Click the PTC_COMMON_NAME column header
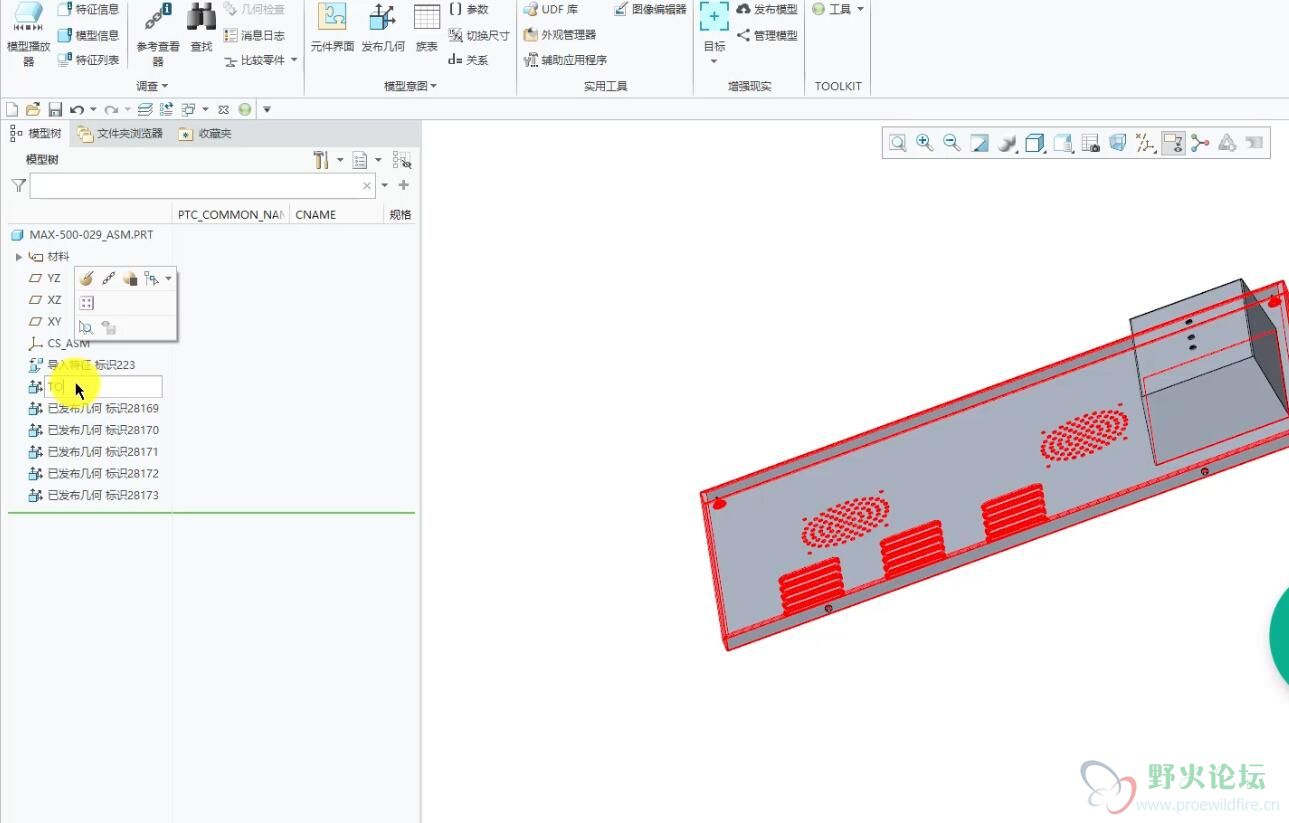 [x=231, y=214]
